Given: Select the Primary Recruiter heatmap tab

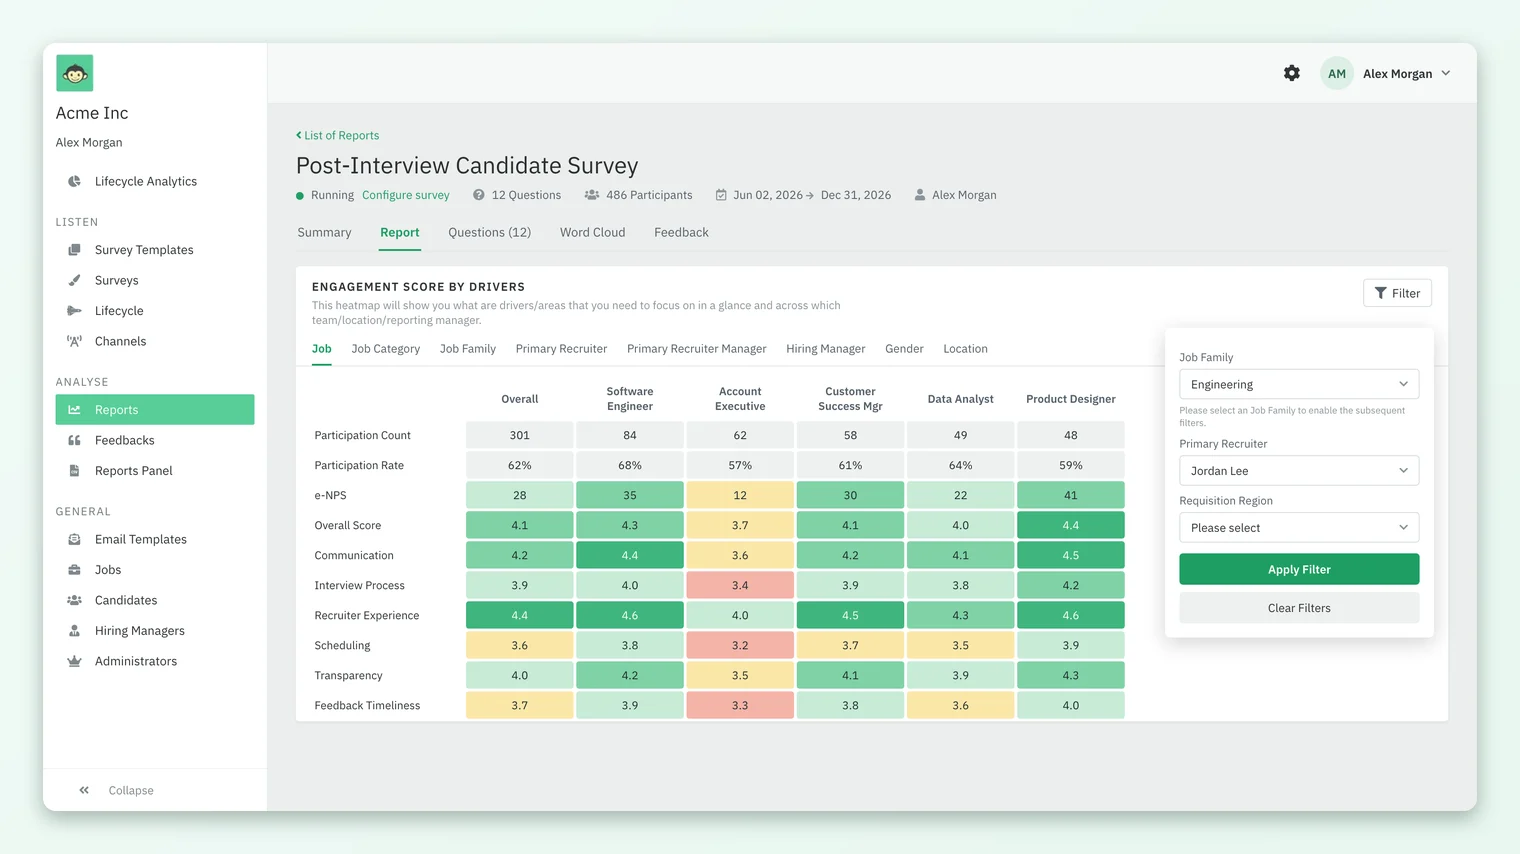Looking at the screenshot, I should pyautogui.click(x=561, y=349).
